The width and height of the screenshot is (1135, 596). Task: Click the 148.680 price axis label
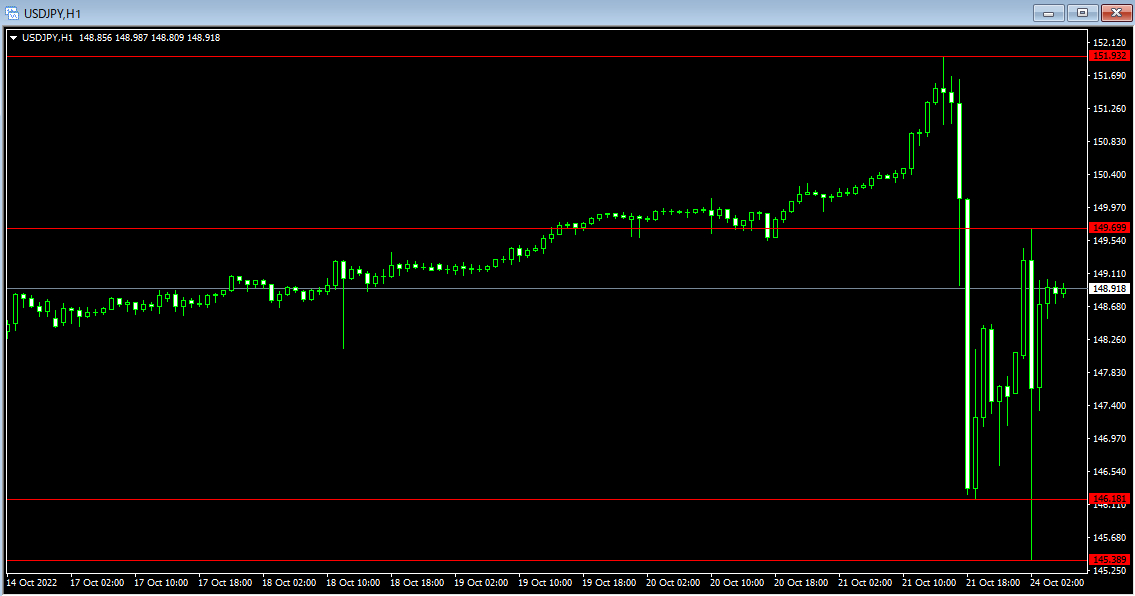coord(1109,306)
